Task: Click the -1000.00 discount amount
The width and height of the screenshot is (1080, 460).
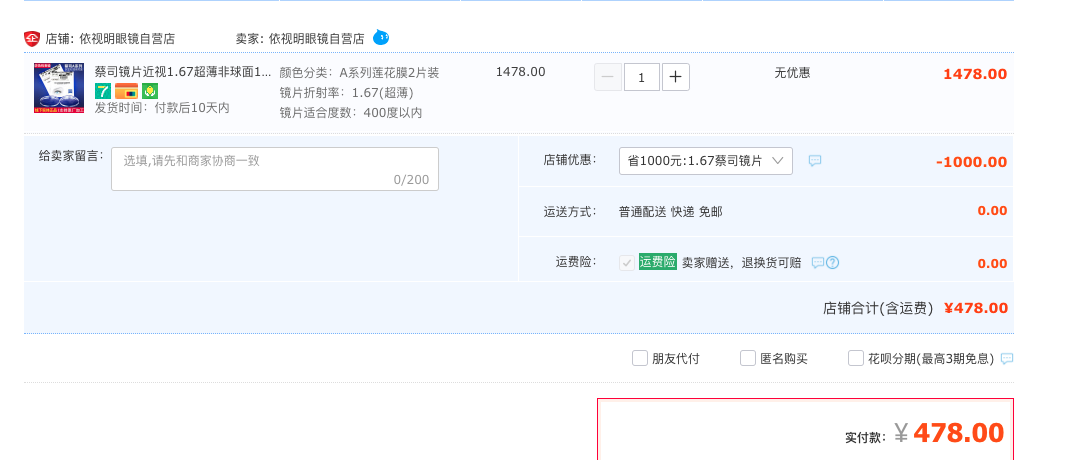Action: pos(971,163)
